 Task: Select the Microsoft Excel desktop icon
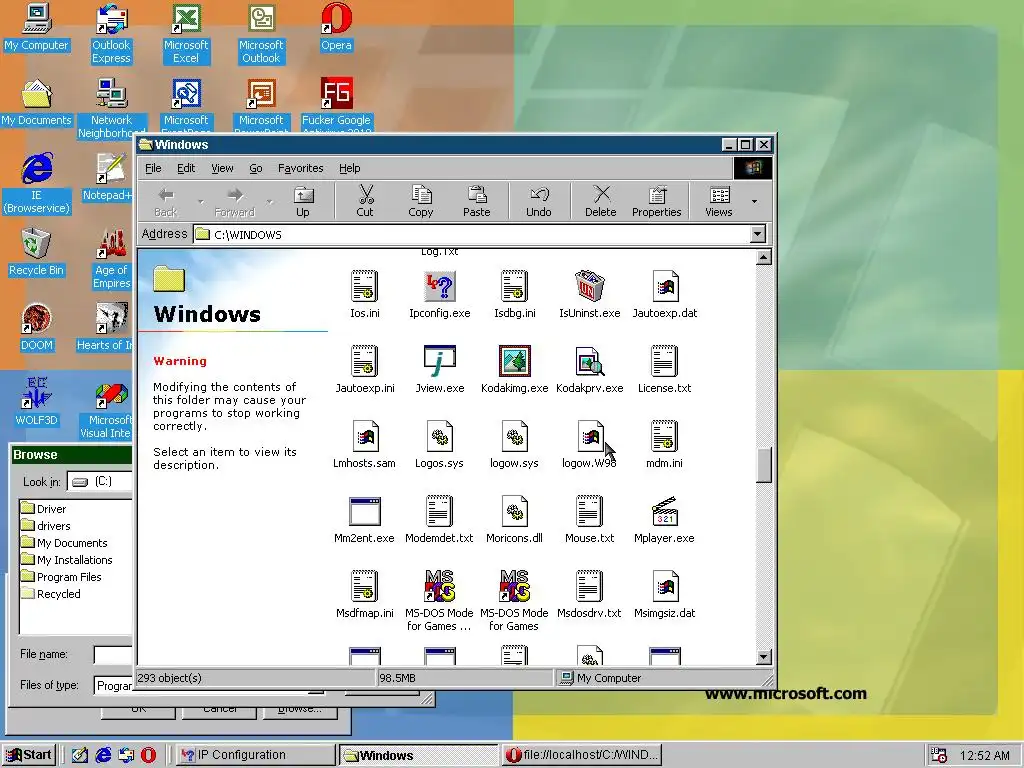[186, 34]
